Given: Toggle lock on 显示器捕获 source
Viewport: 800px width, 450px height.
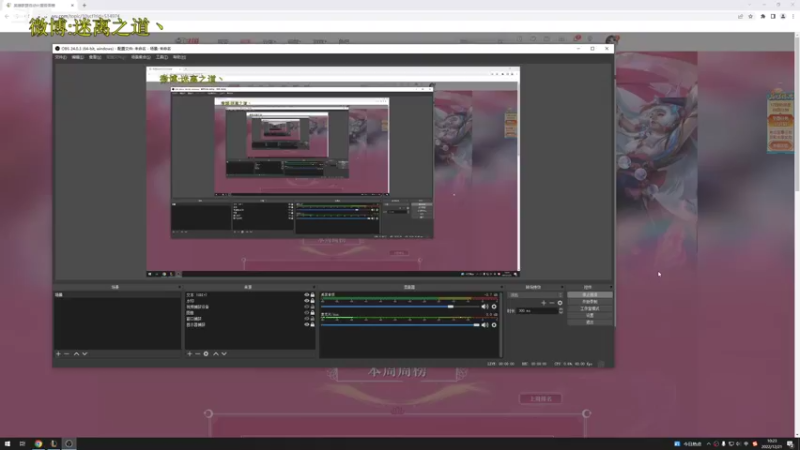Looking at the screenshot, I should [313, 324].
